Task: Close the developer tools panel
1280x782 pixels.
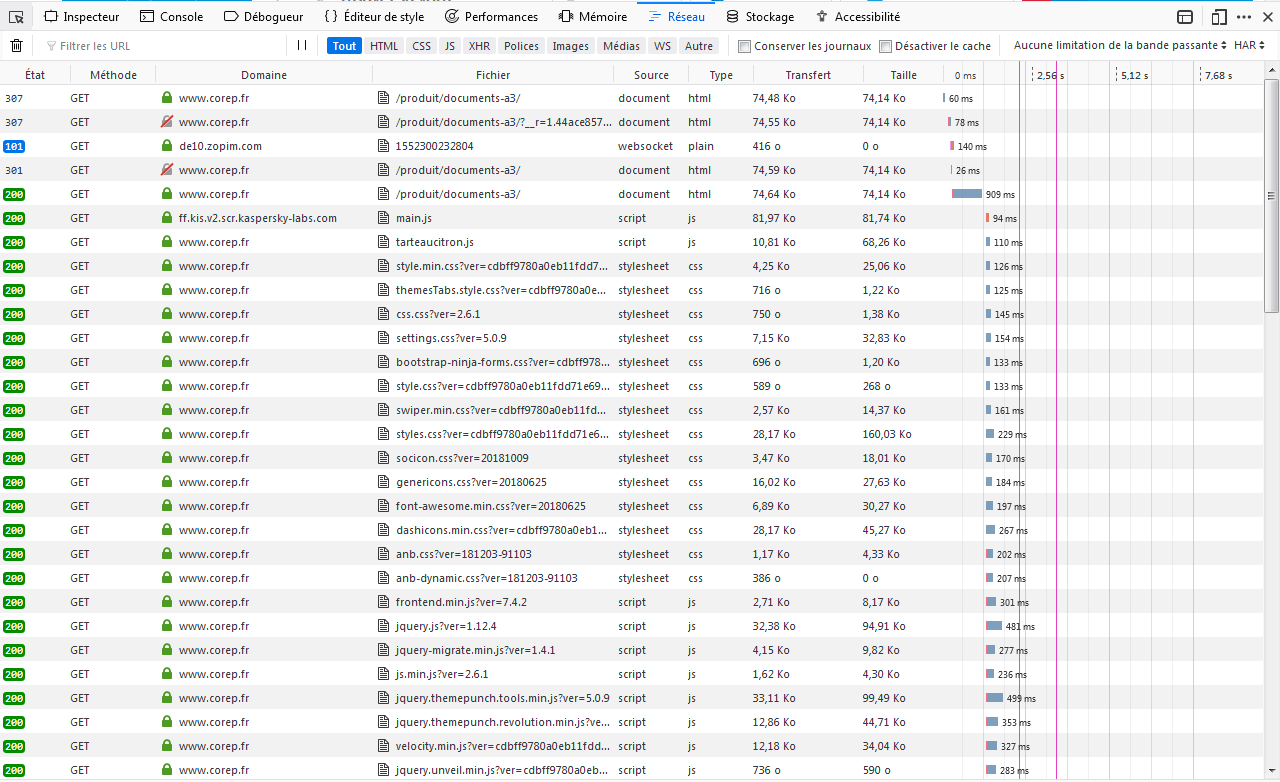Action: pyautogui.click(x=1268, y=16)
